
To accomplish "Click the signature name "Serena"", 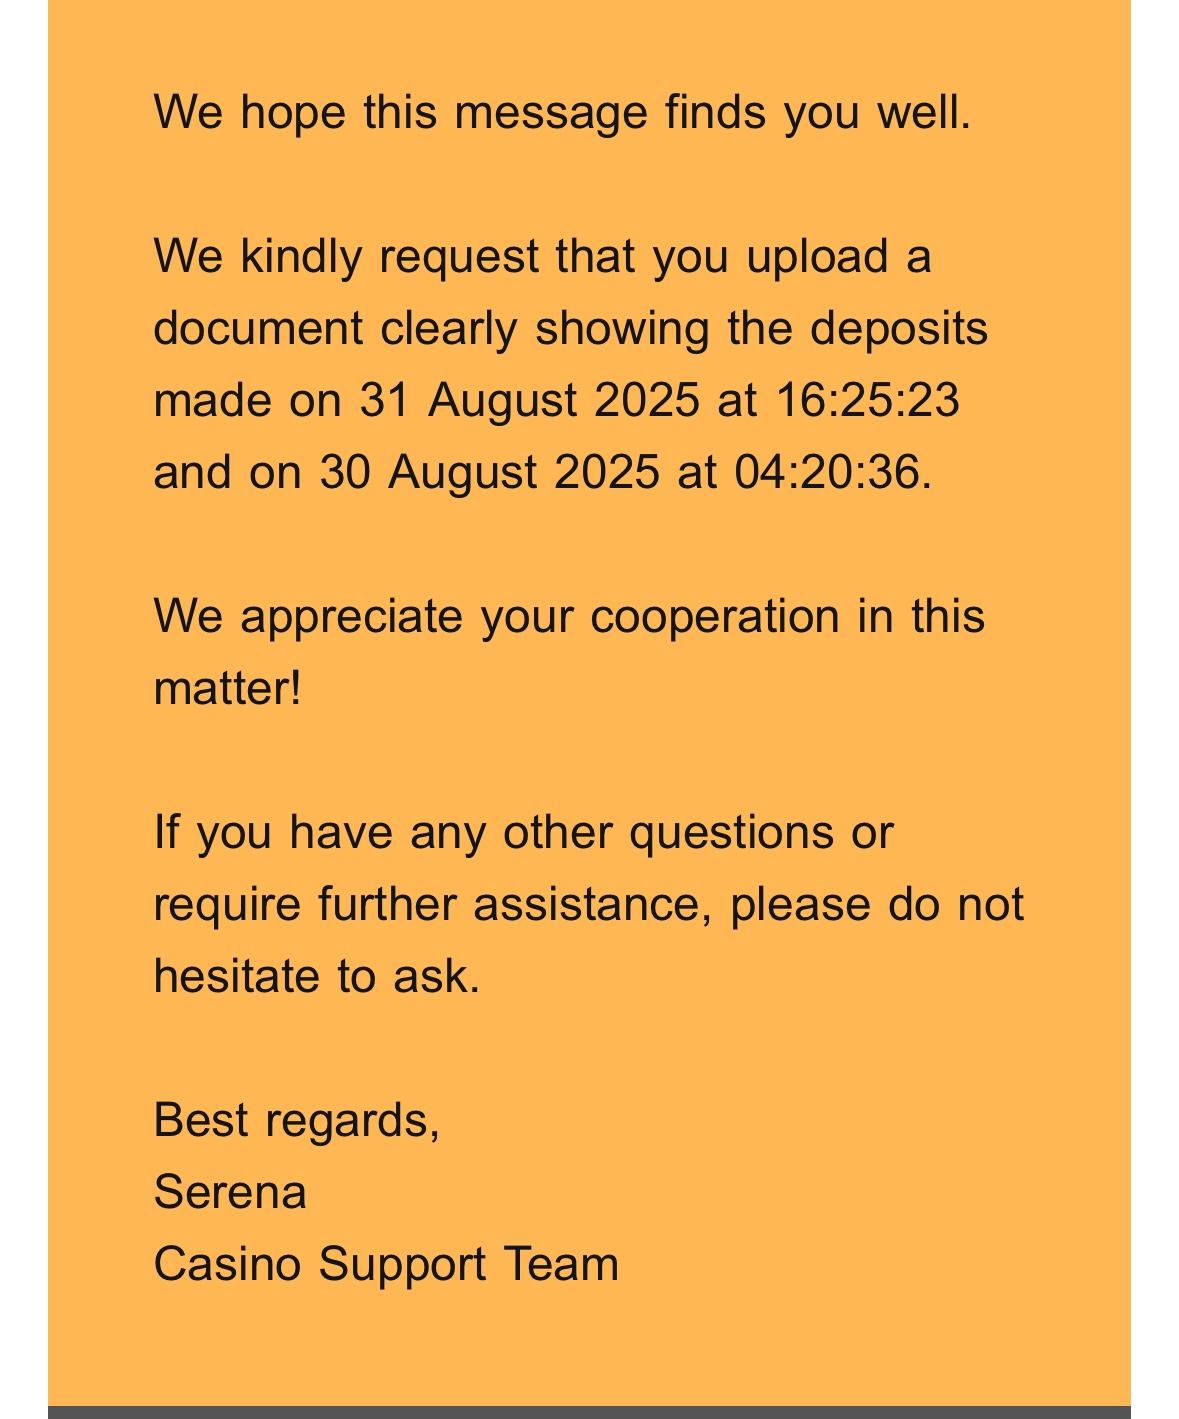I will [230, 1192].
